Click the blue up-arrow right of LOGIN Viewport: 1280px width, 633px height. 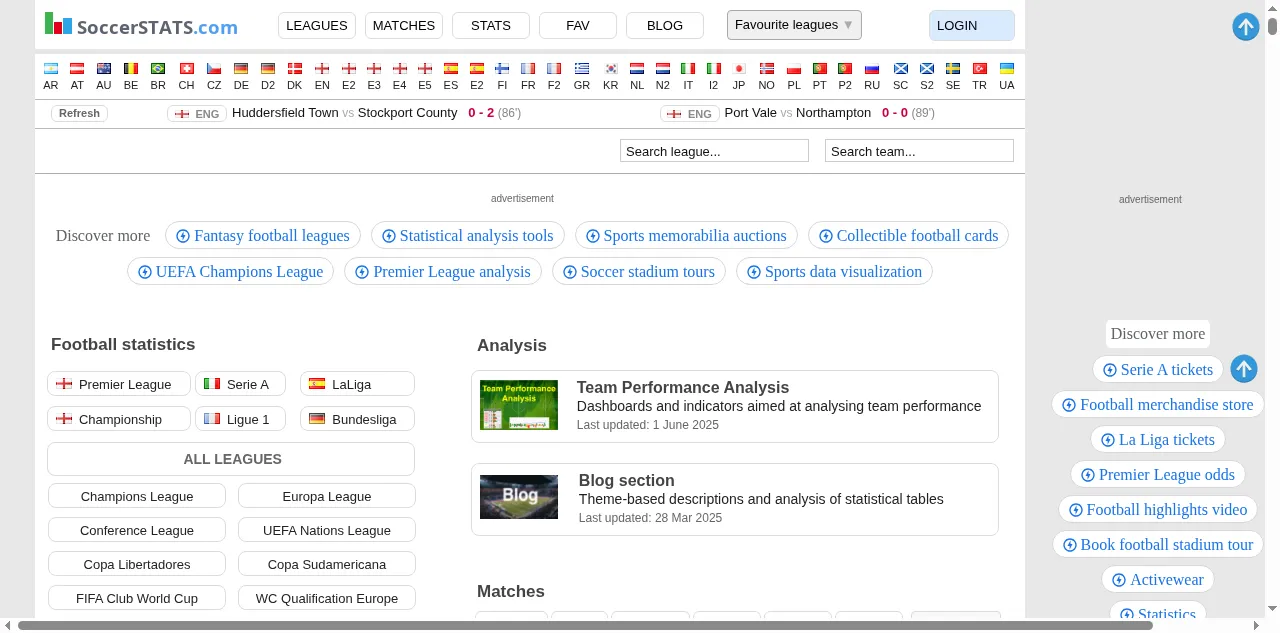(x=1246, y=27)
